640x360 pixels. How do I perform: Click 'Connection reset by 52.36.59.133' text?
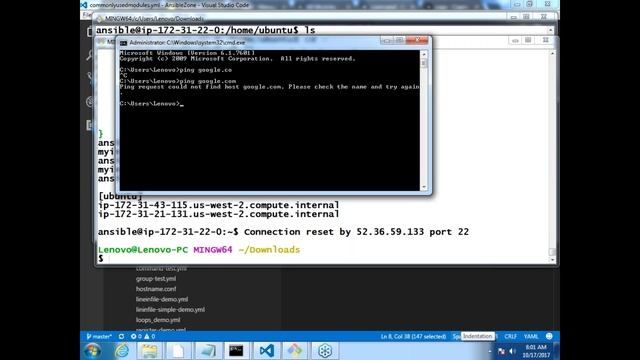(334, 232)
